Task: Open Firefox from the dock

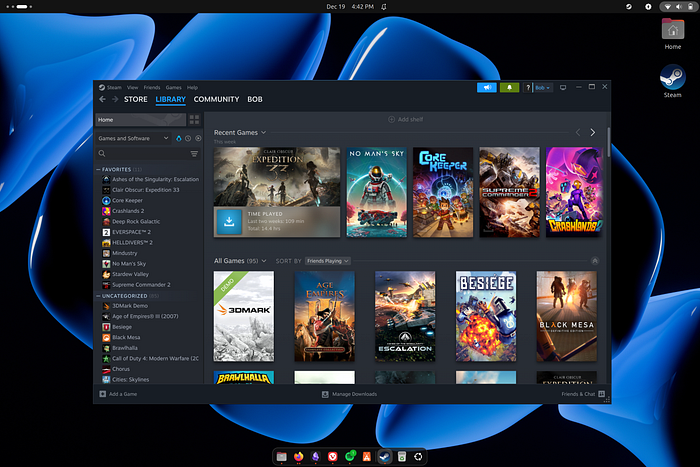Action: coord(298,456)
